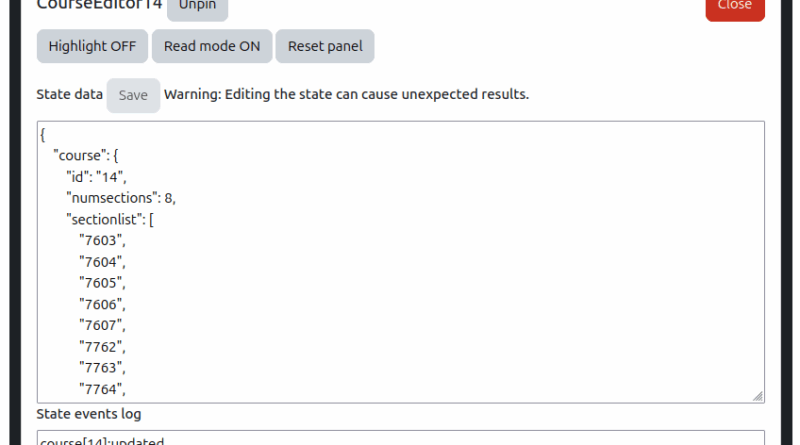Click the state editing warning text

coord(346,95)
